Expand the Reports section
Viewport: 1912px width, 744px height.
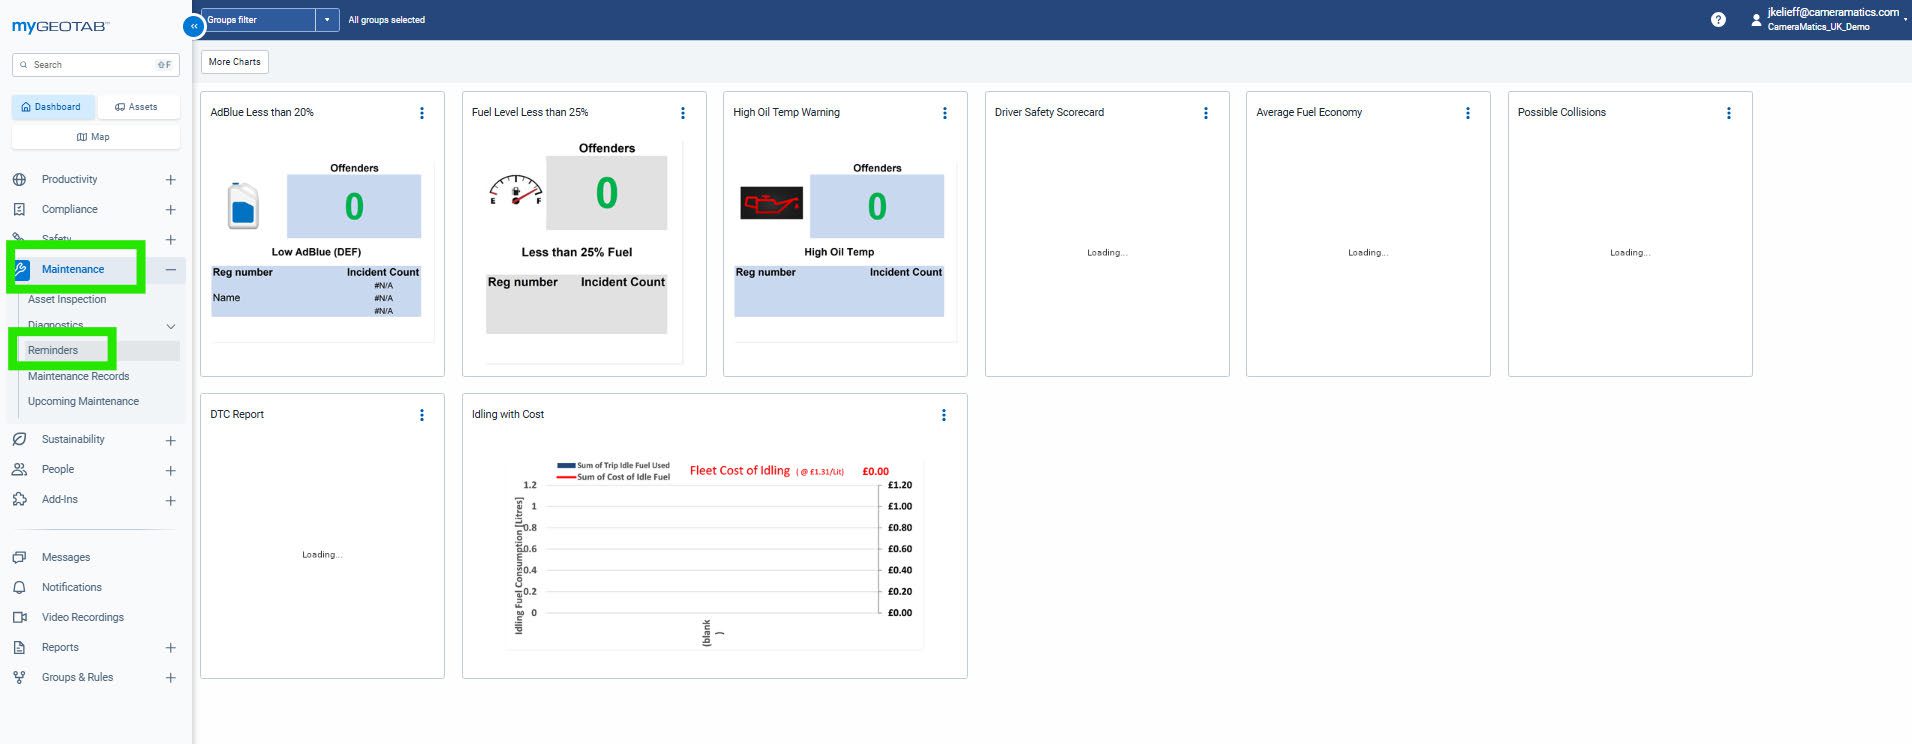tap(170, 648)
